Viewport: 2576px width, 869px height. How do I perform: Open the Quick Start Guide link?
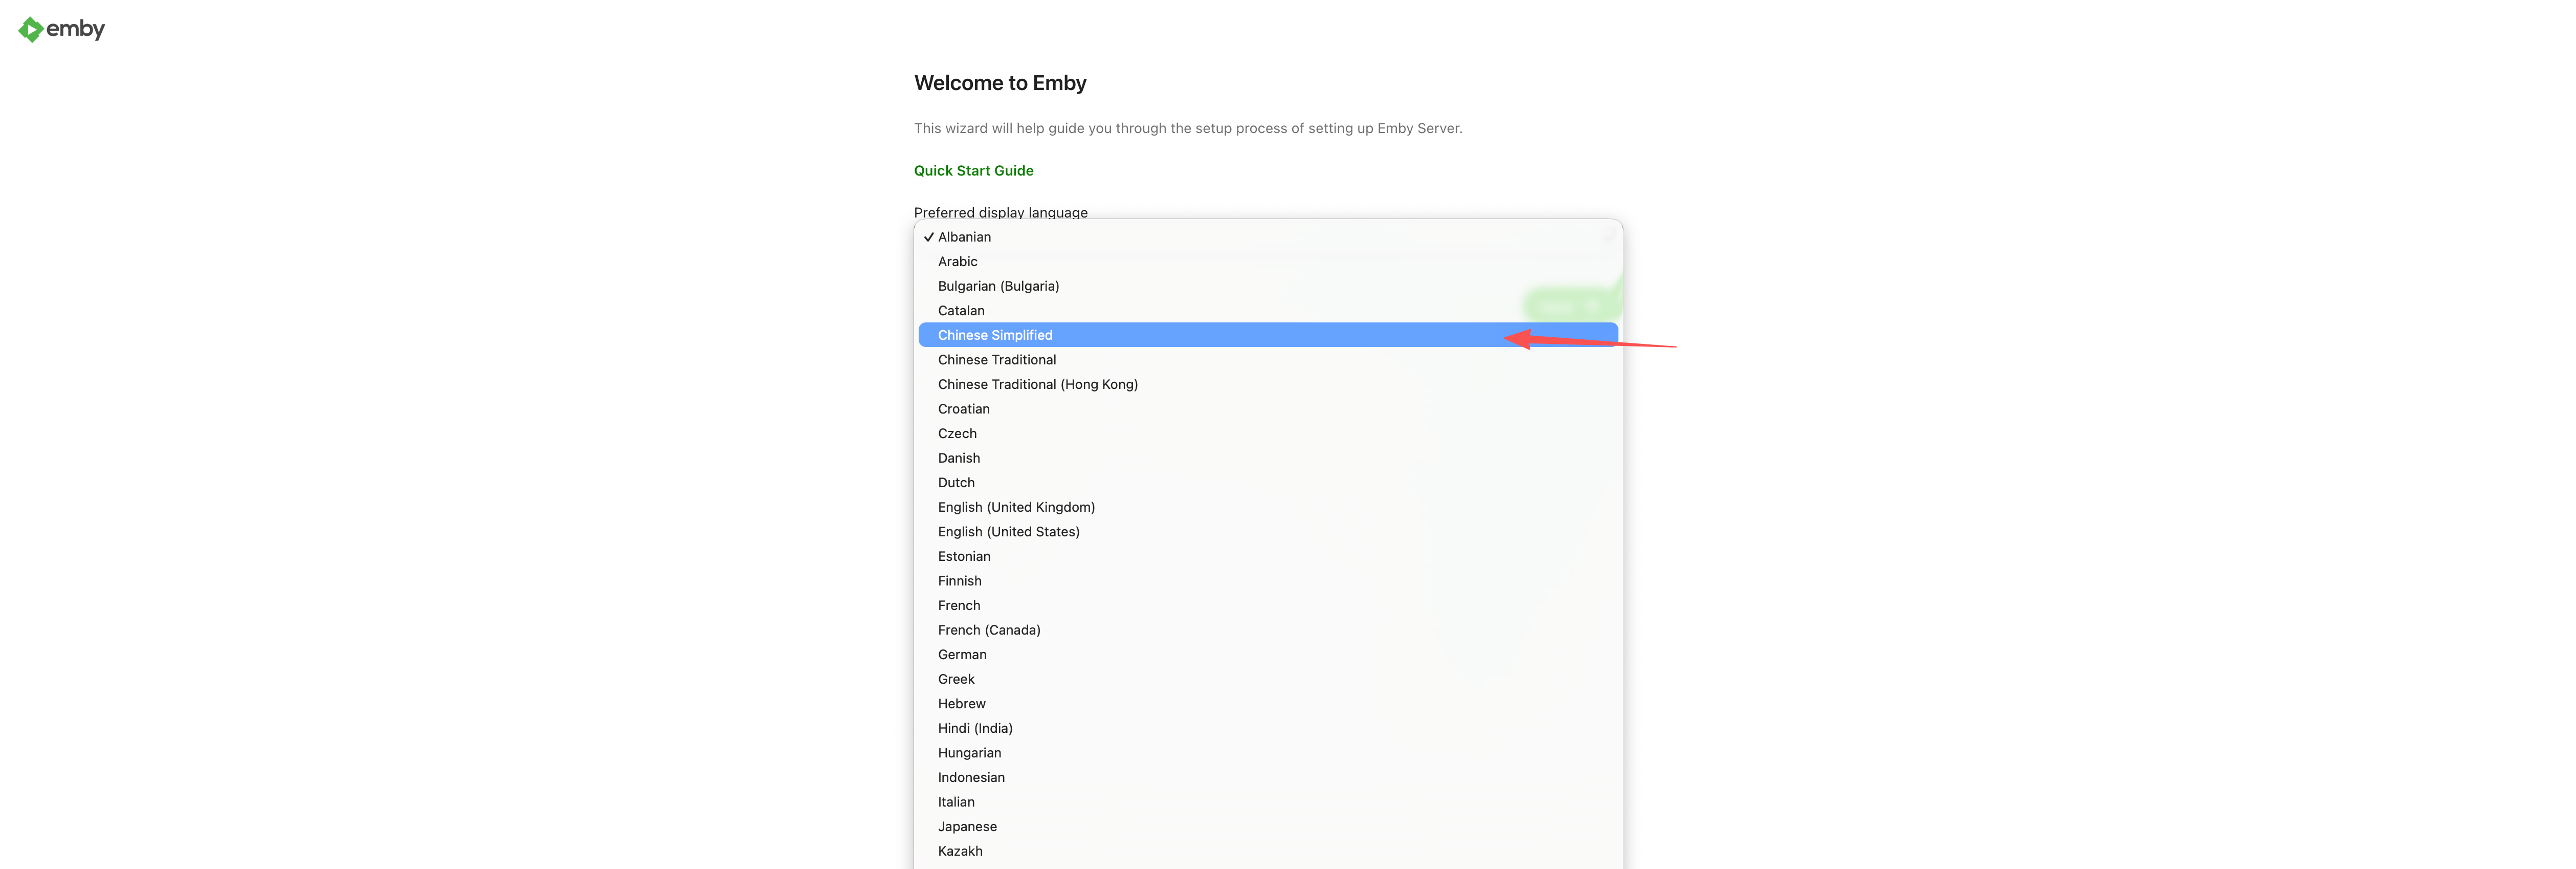coord(973,171)
